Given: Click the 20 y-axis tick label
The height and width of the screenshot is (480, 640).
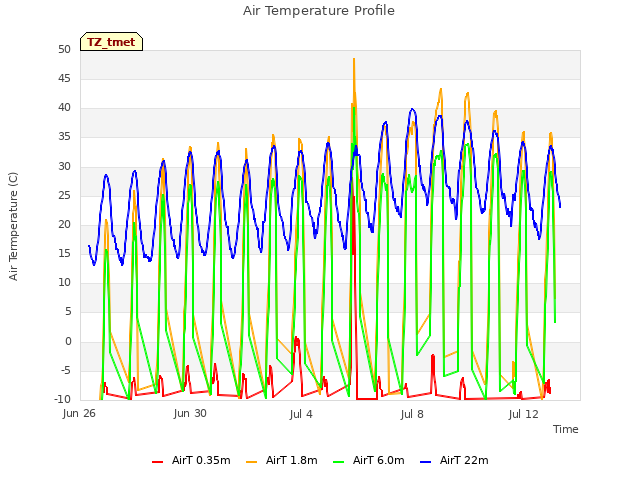Looking at the screenshot, I should (x=64, y=224).
